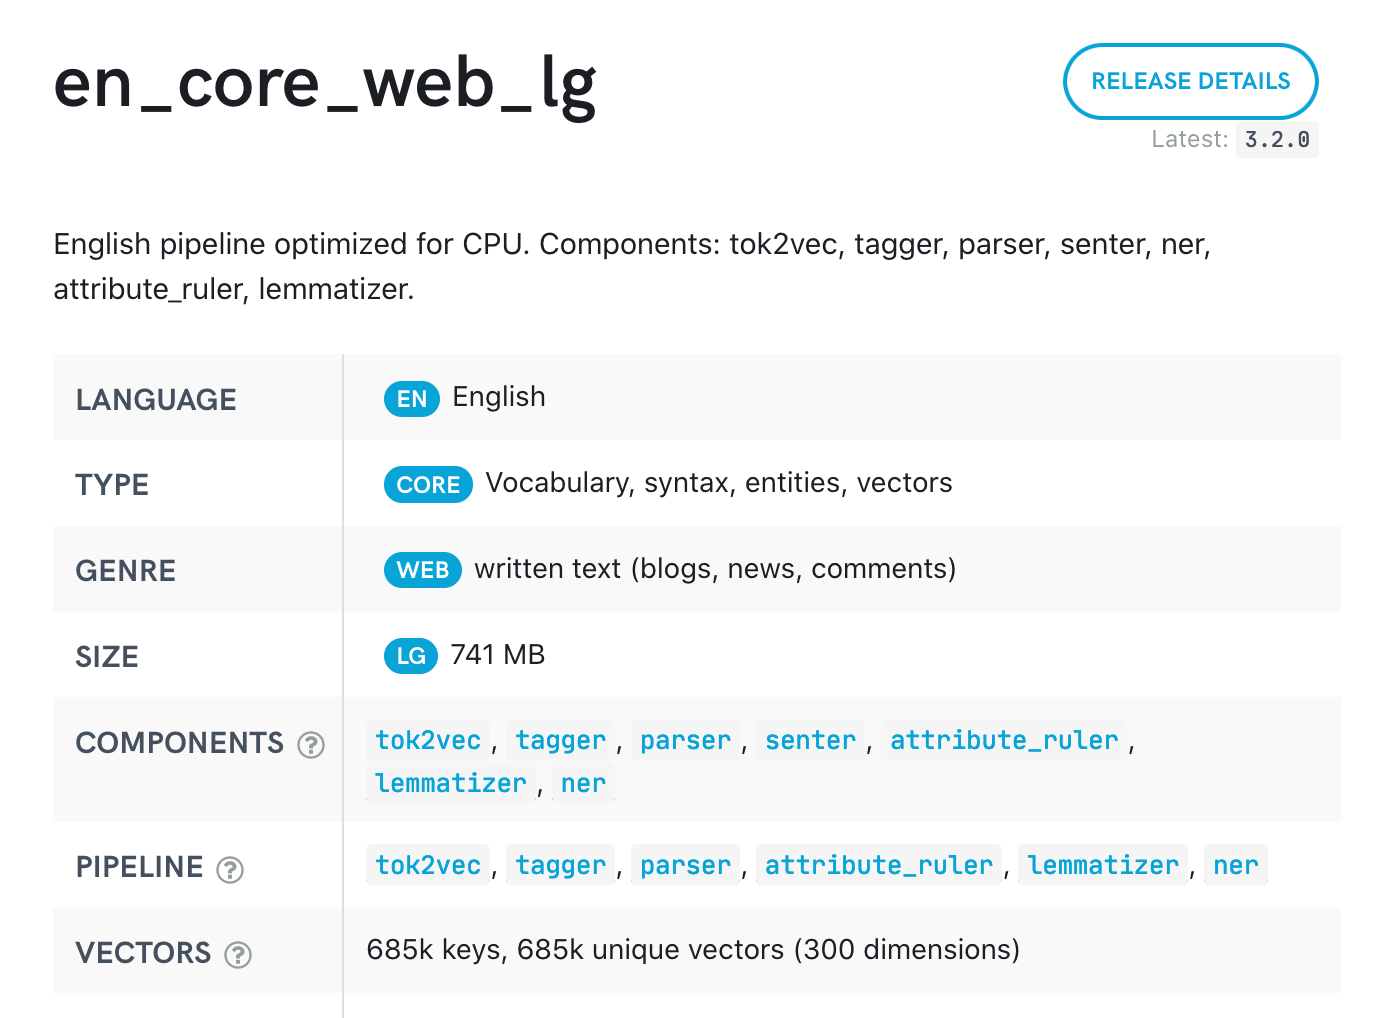Screen dimensions: 1380x1018
Task: Open tagger link in Components row
Action: (x=561, y=741)
